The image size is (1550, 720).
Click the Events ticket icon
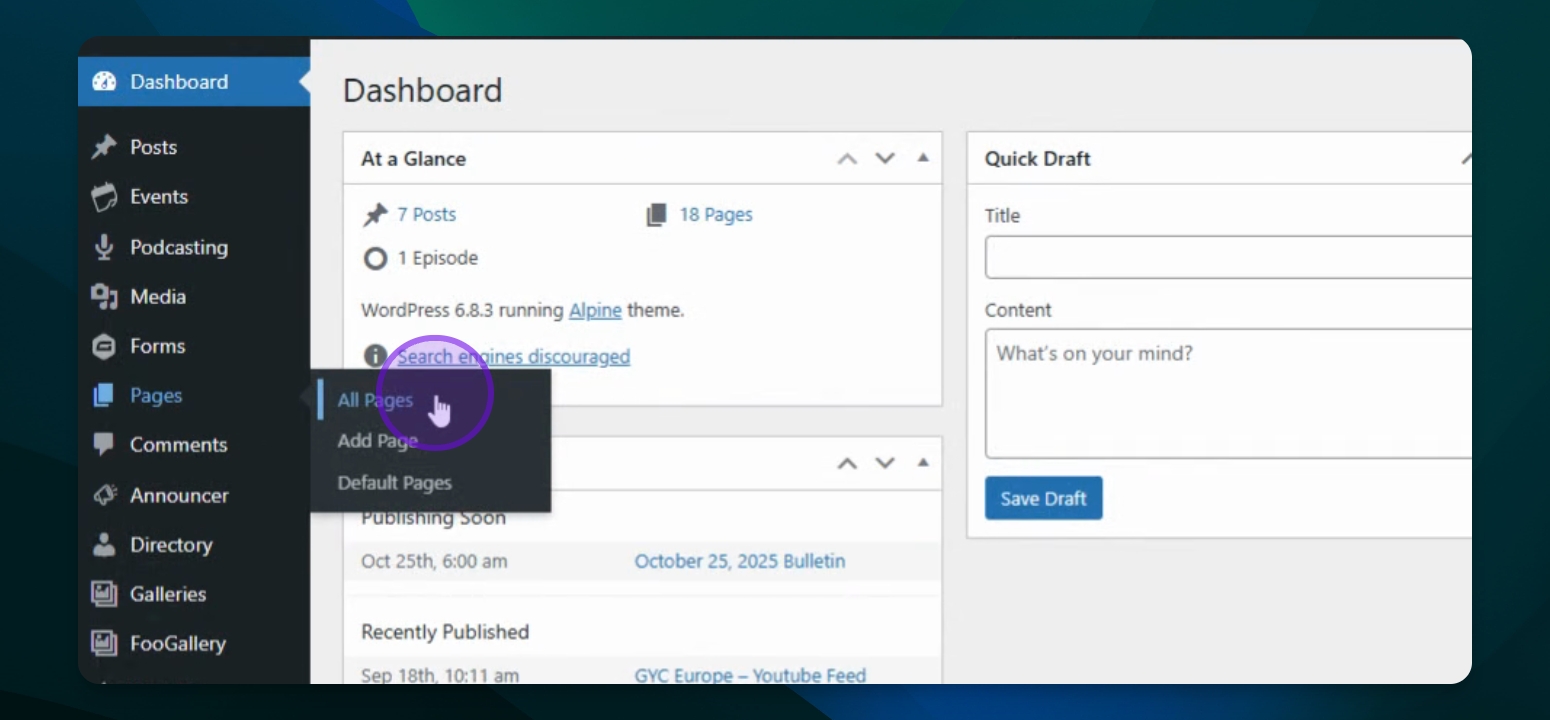(104, 197)
